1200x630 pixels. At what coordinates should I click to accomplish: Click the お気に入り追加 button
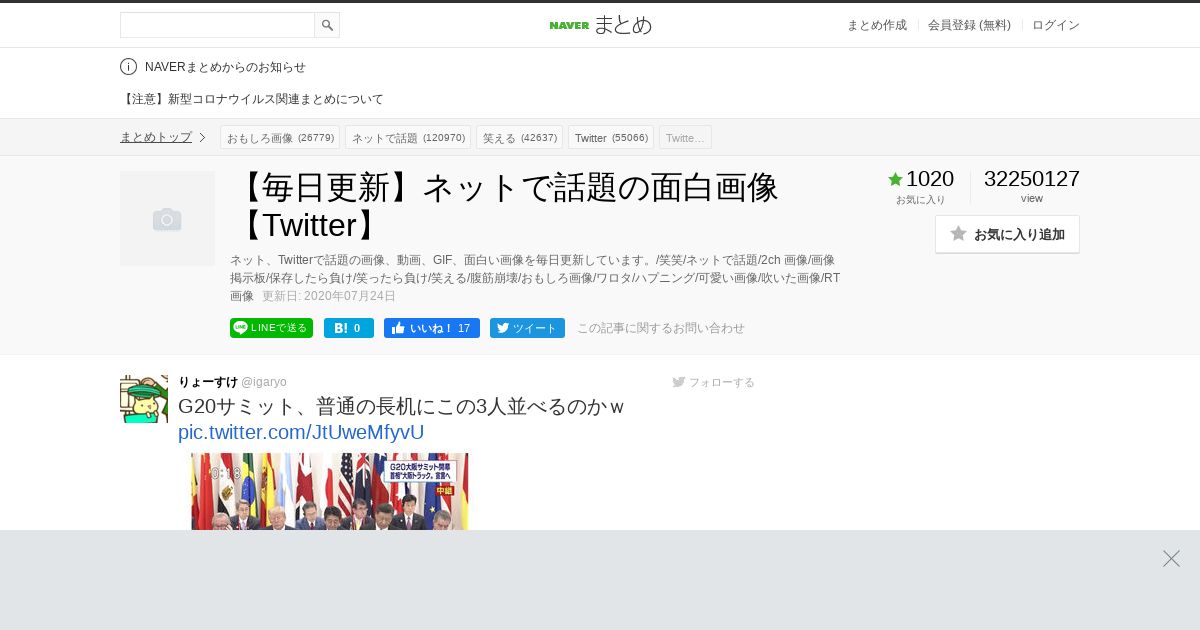point(1007,234)
